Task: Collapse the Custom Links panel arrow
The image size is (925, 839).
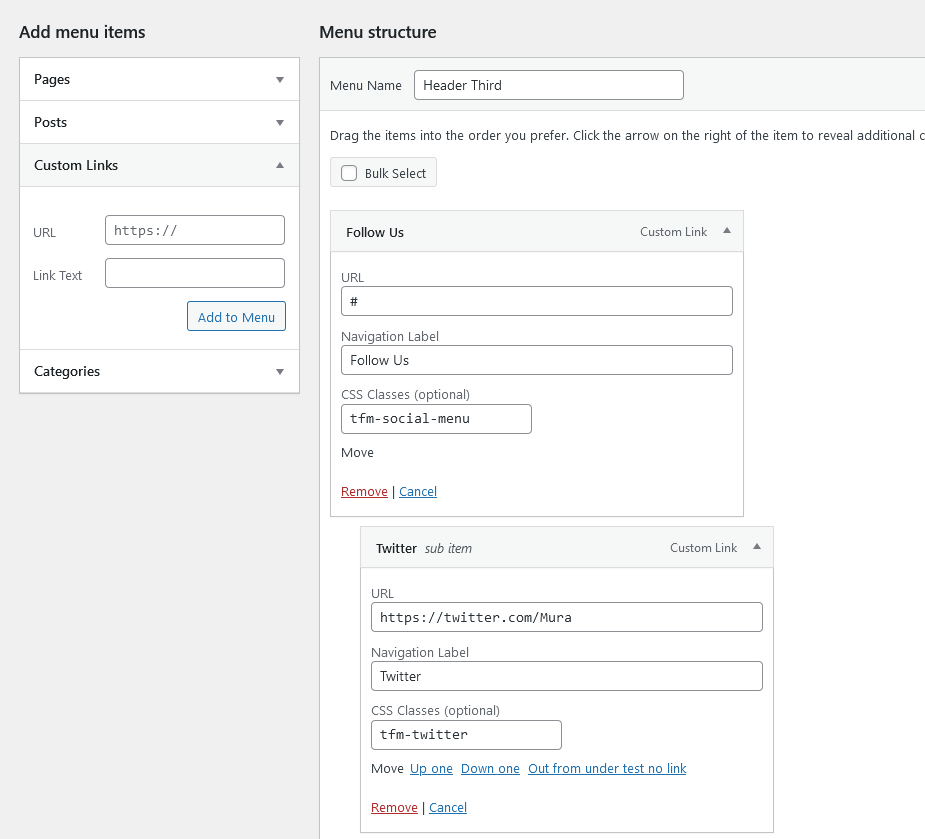Action: point(280,165)
